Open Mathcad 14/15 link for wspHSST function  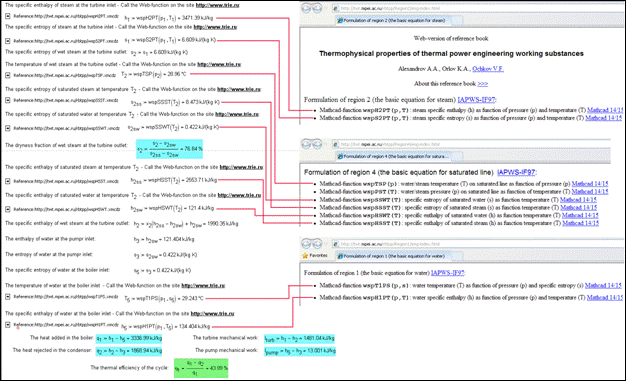(580, 223)
